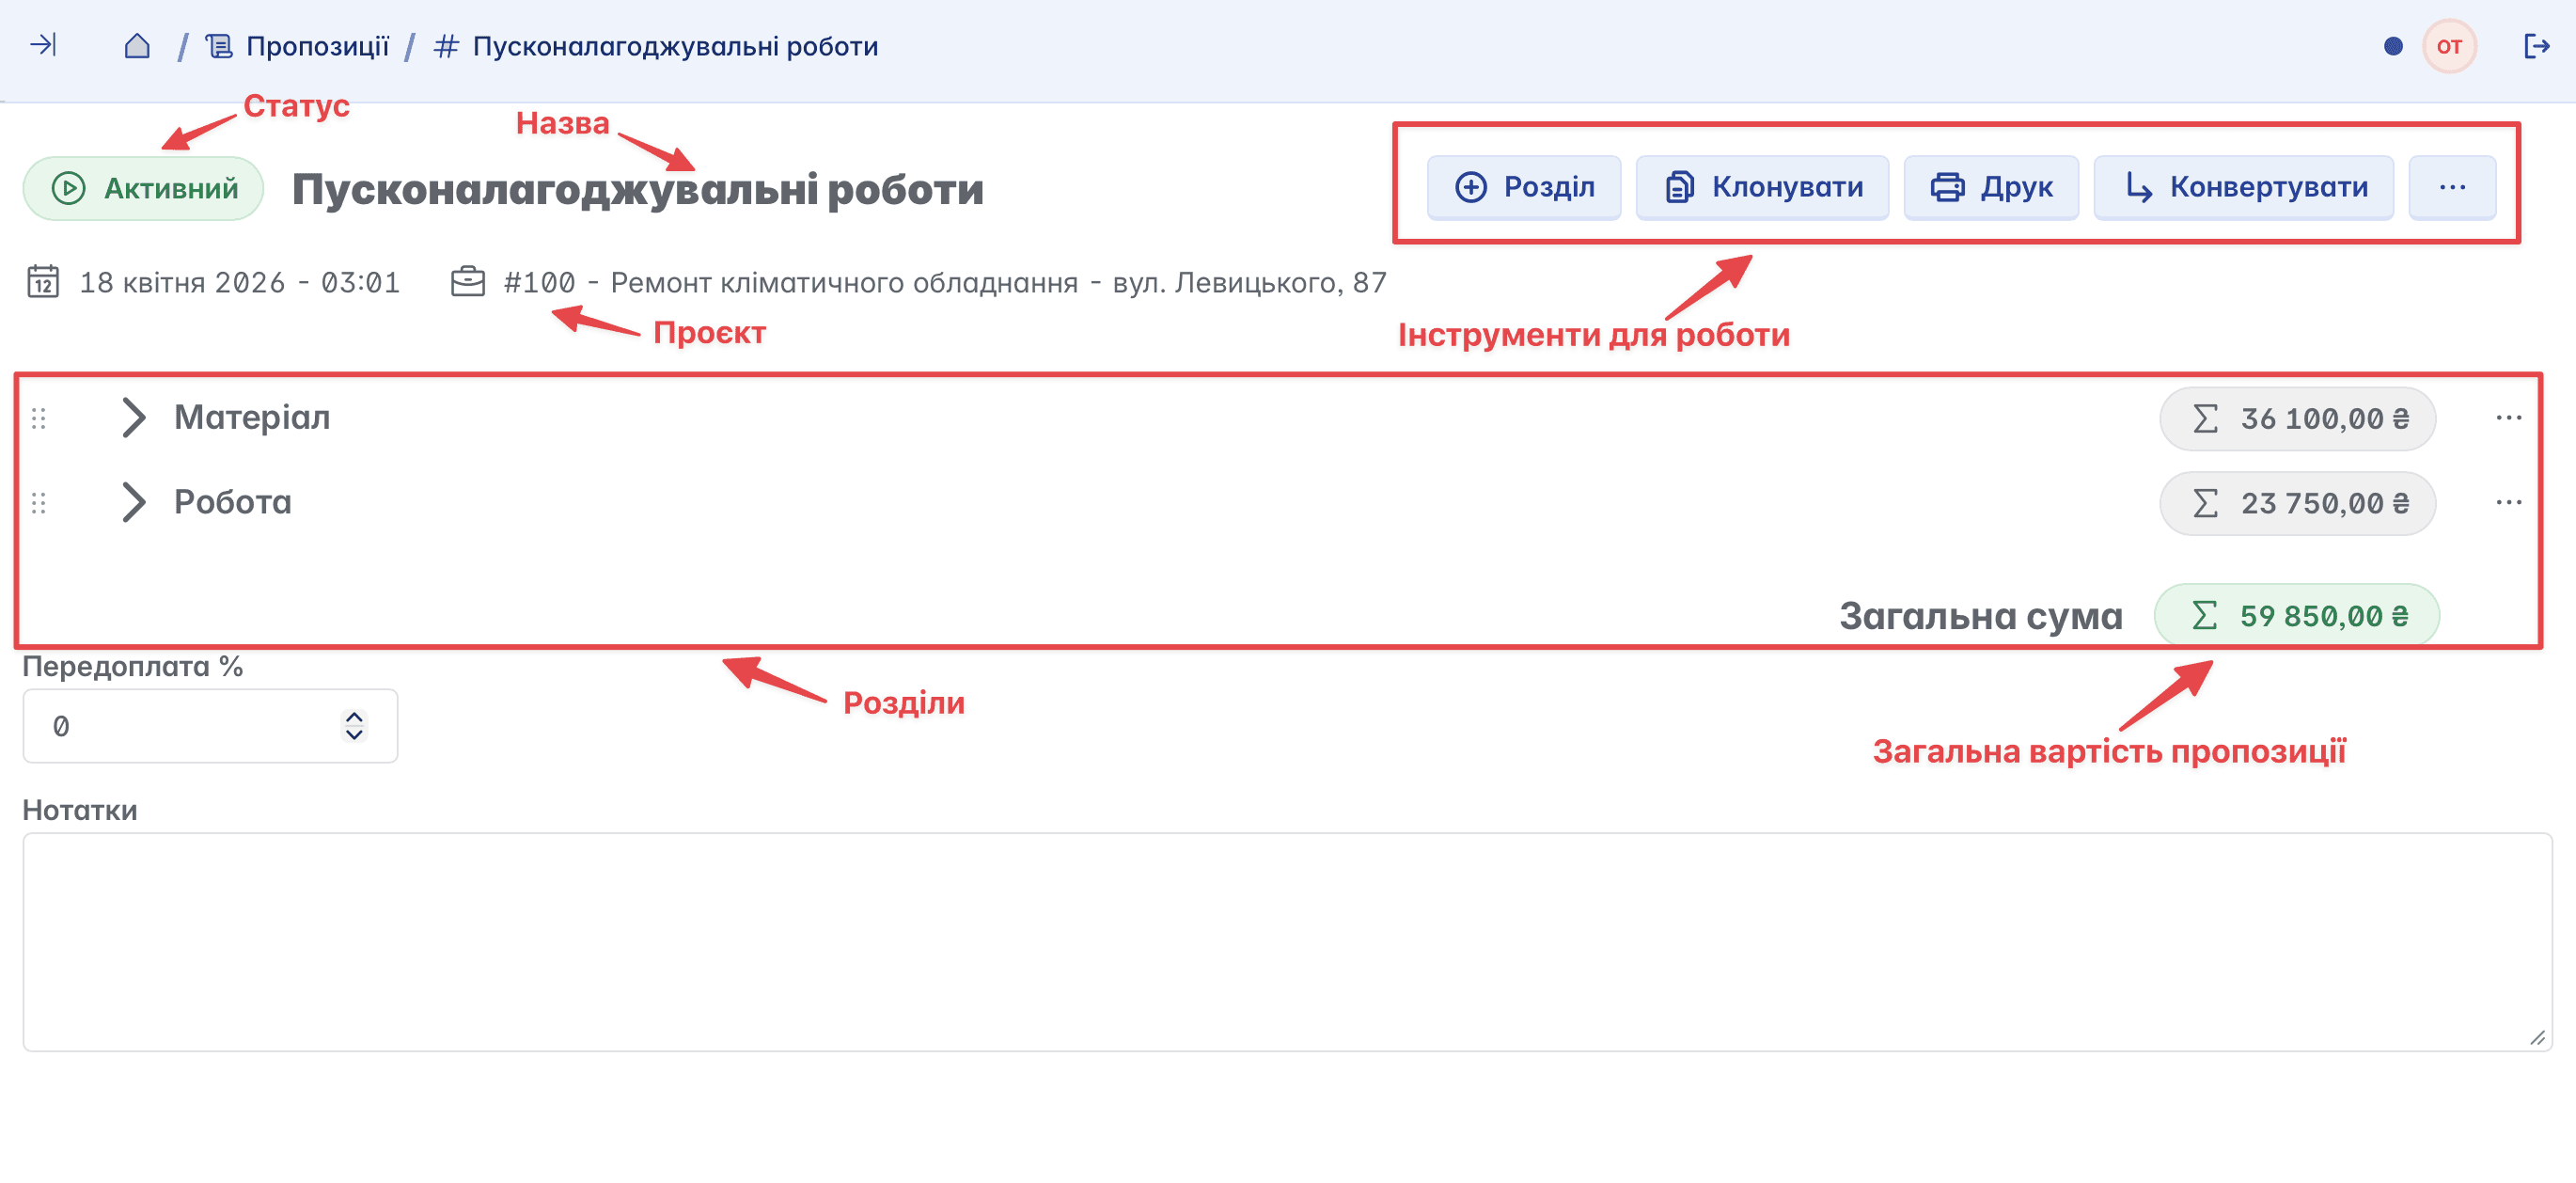Go to home via house icon
Viewport: 2576px width, 1183px height.
[x=137, y=46]
